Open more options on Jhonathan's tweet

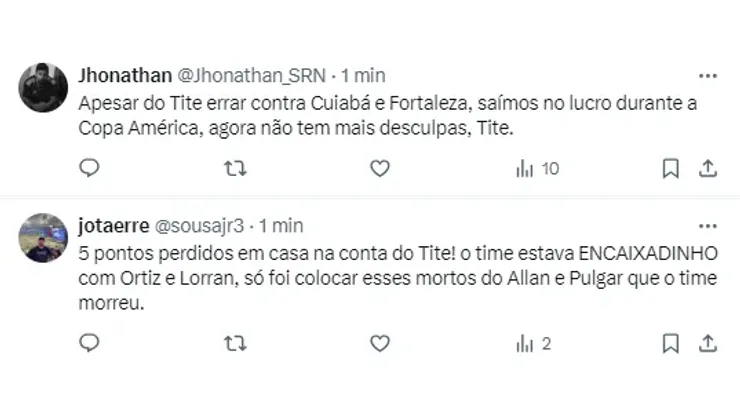(707, 76)
